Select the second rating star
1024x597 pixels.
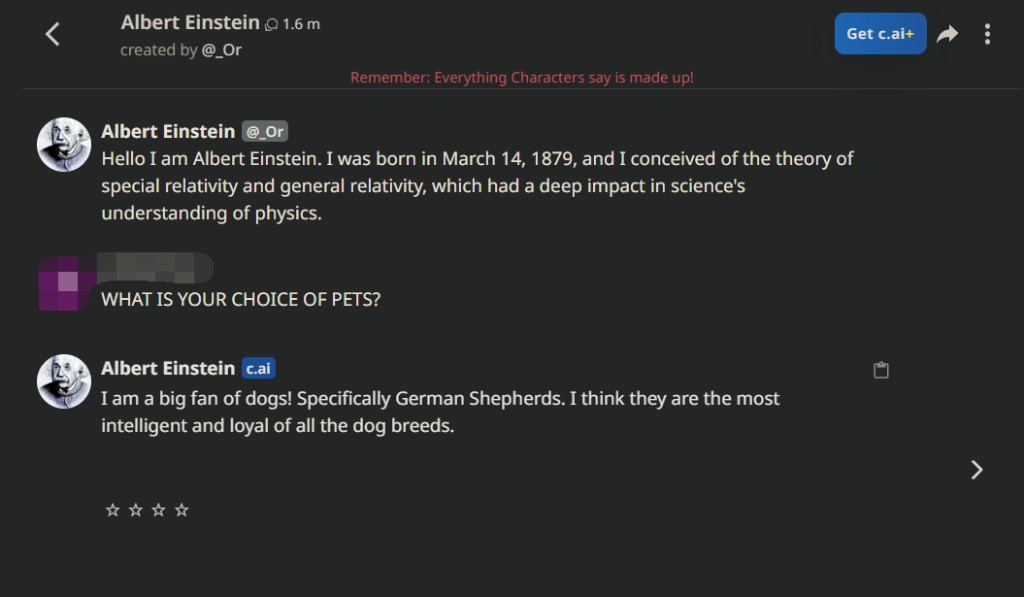[x=136, y=510]
